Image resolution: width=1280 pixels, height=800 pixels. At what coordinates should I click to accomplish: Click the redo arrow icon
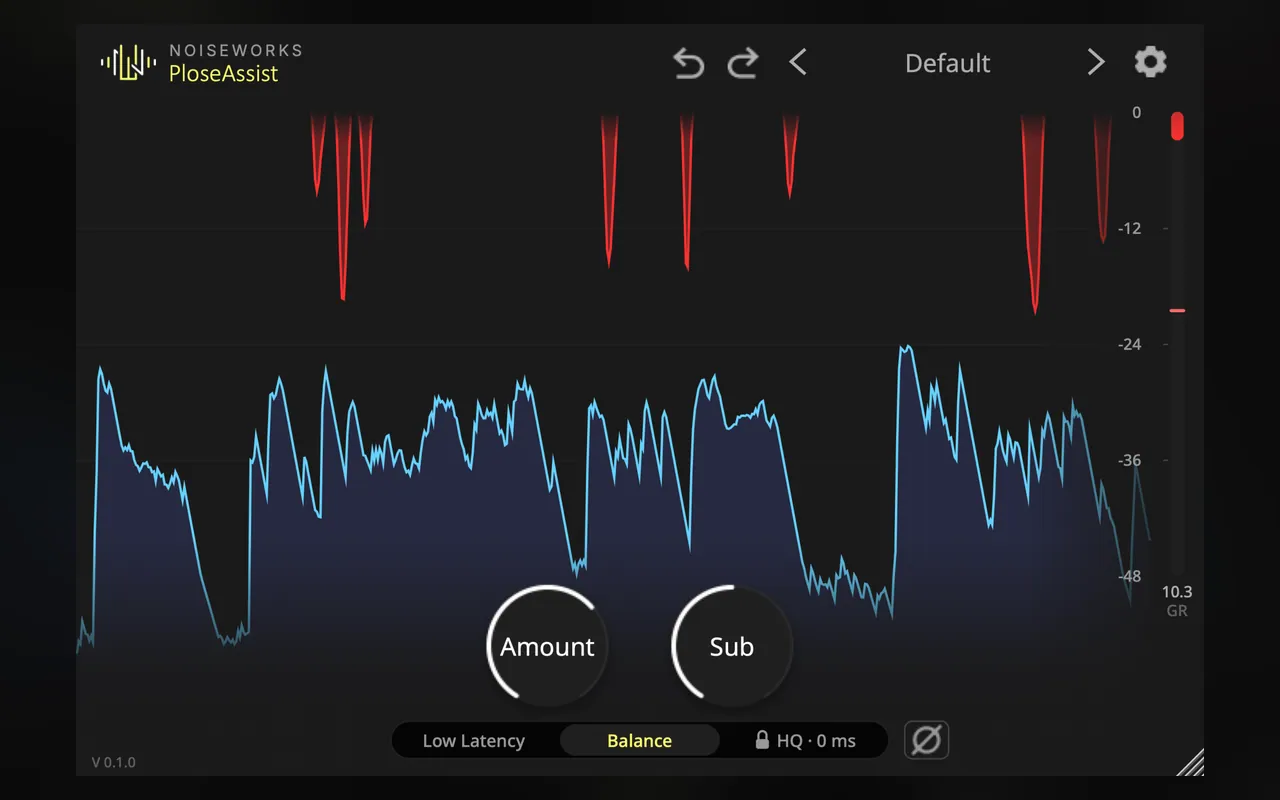click(x=742, y=64)
